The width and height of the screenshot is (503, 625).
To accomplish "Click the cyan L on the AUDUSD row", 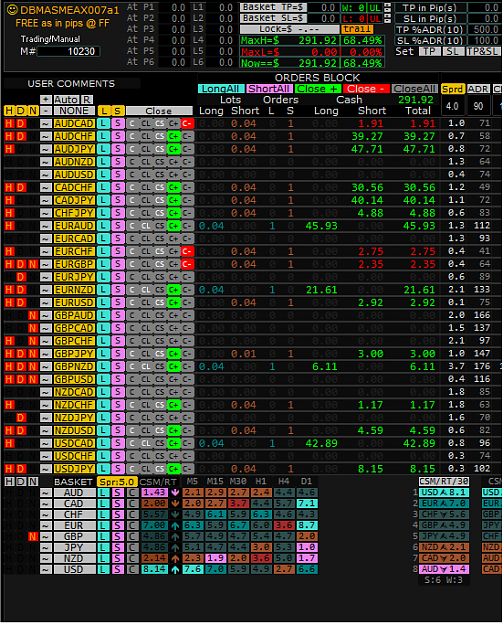I will point(103,175).
